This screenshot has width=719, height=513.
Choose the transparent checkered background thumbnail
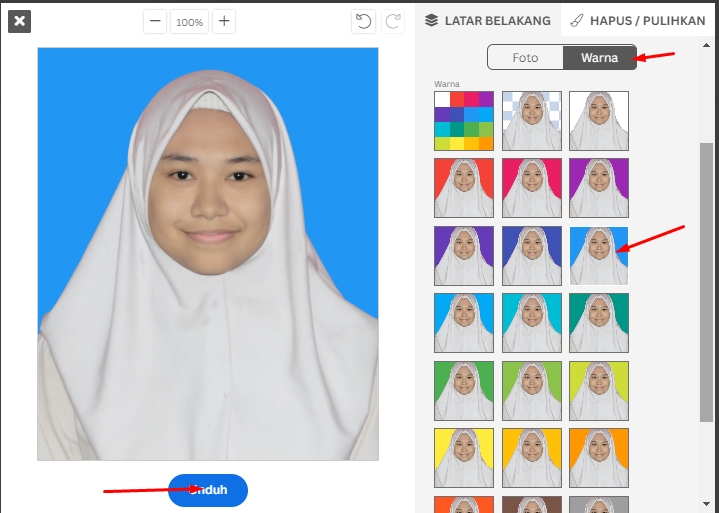point(532,121)
